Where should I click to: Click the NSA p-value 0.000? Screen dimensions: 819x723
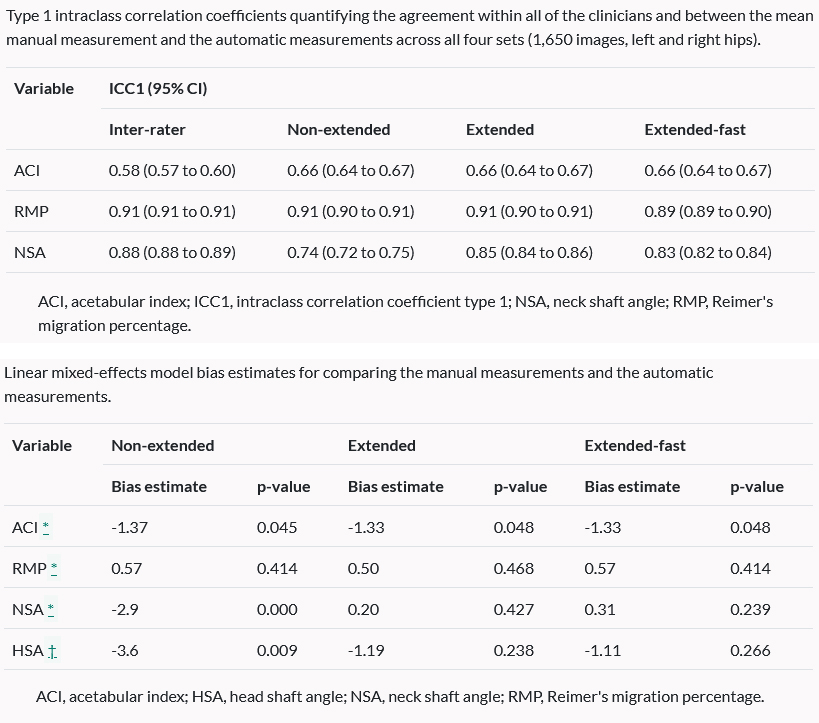(277, 610)
